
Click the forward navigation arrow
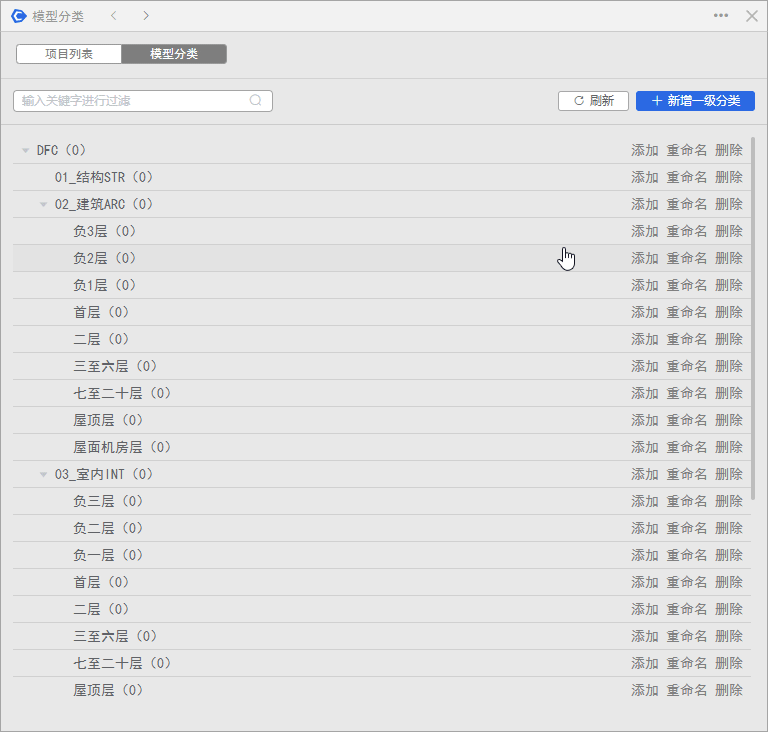pos(146,16)
